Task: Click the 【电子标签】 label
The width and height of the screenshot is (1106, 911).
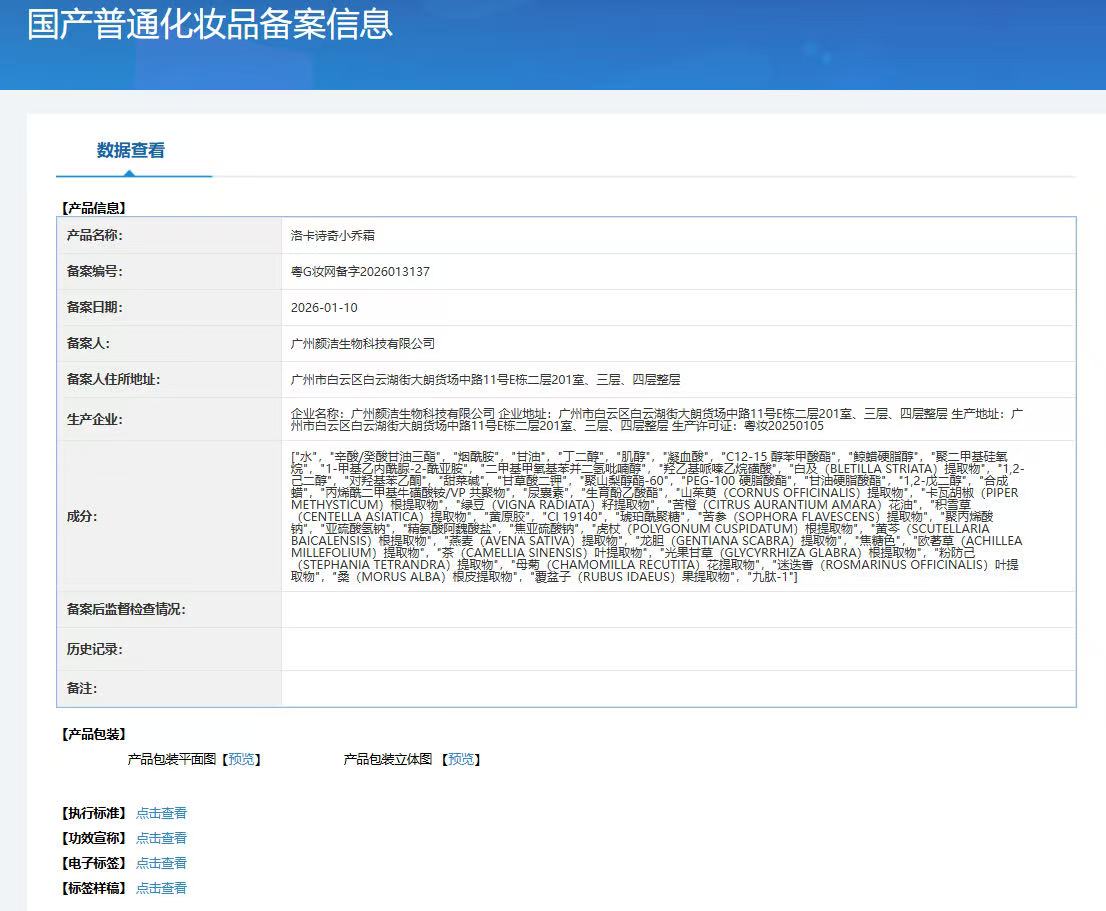Action: pyautogui.click(x=94, y=863)
